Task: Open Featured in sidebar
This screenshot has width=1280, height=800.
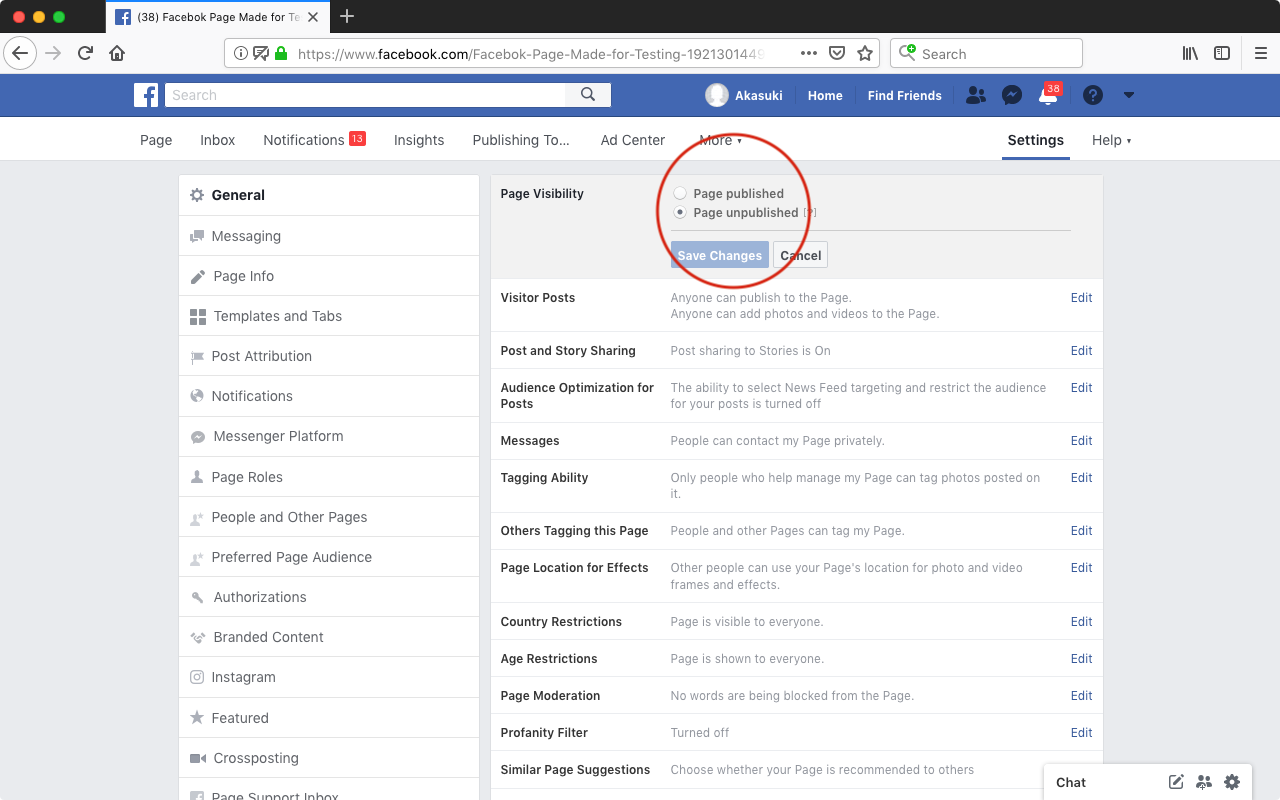Action: pyautogui.click(x=329, y=718)
